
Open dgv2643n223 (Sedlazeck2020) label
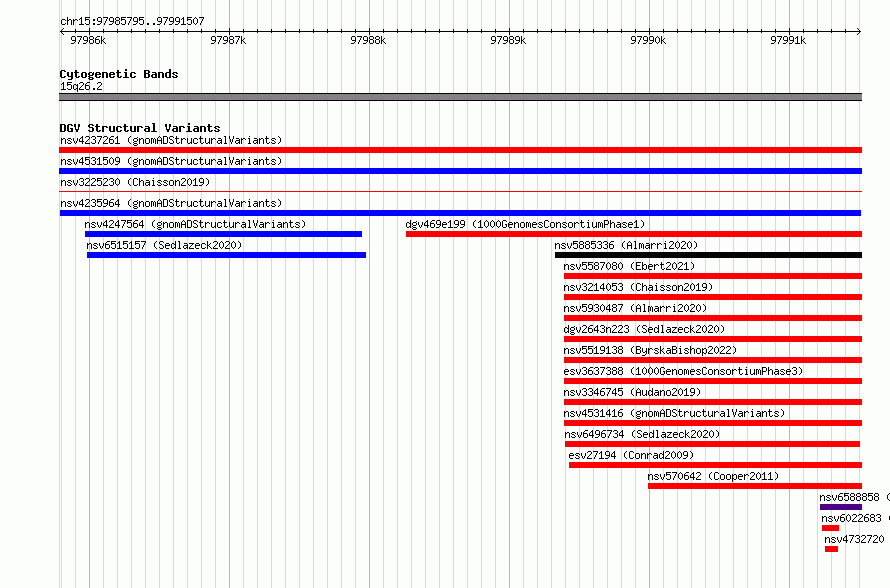(x=644, y=329)
